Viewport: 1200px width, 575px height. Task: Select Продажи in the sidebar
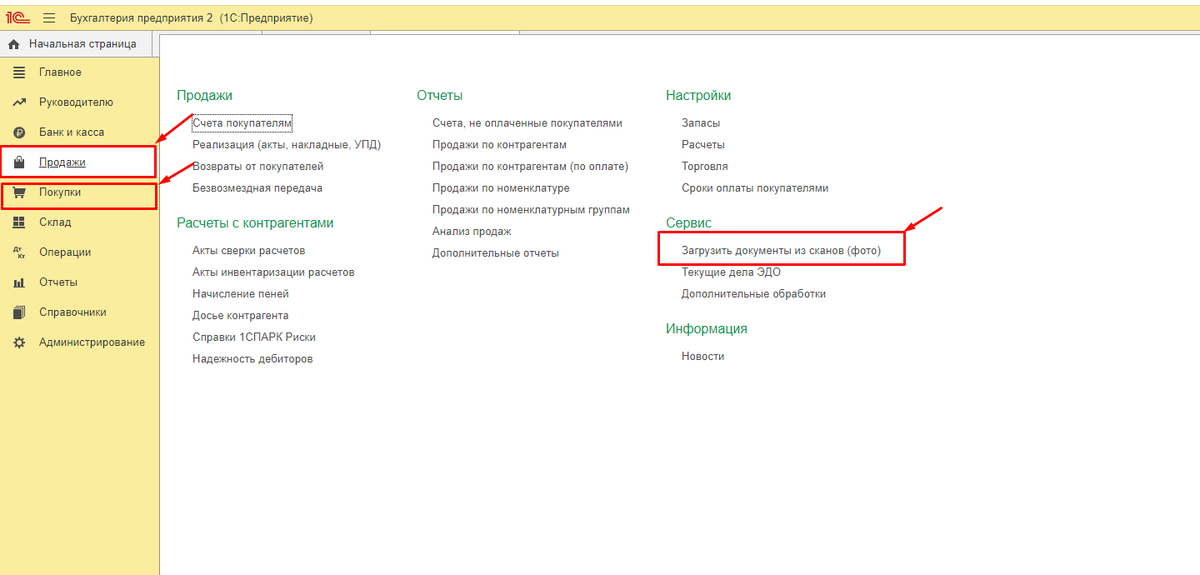(x=62, y=162)
